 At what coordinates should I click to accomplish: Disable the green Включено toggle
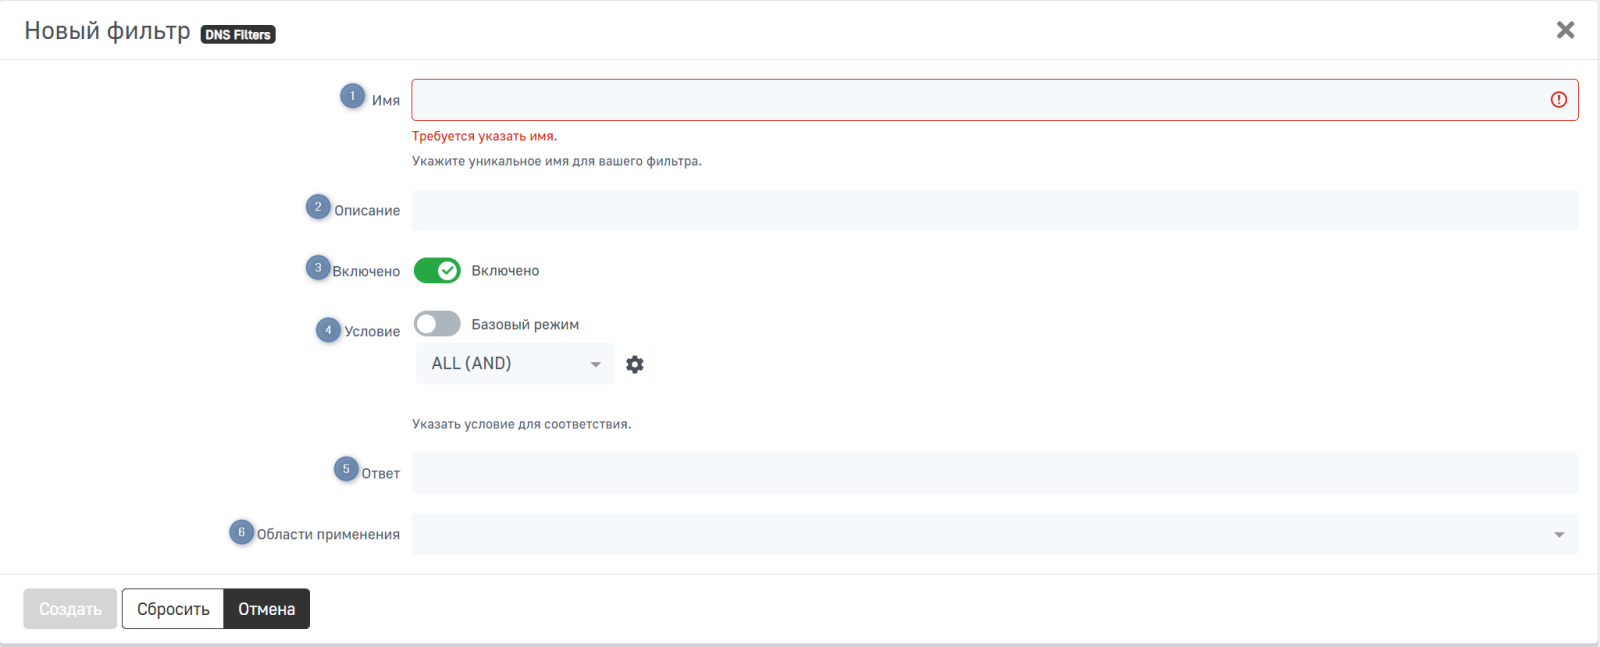[437, 271]
